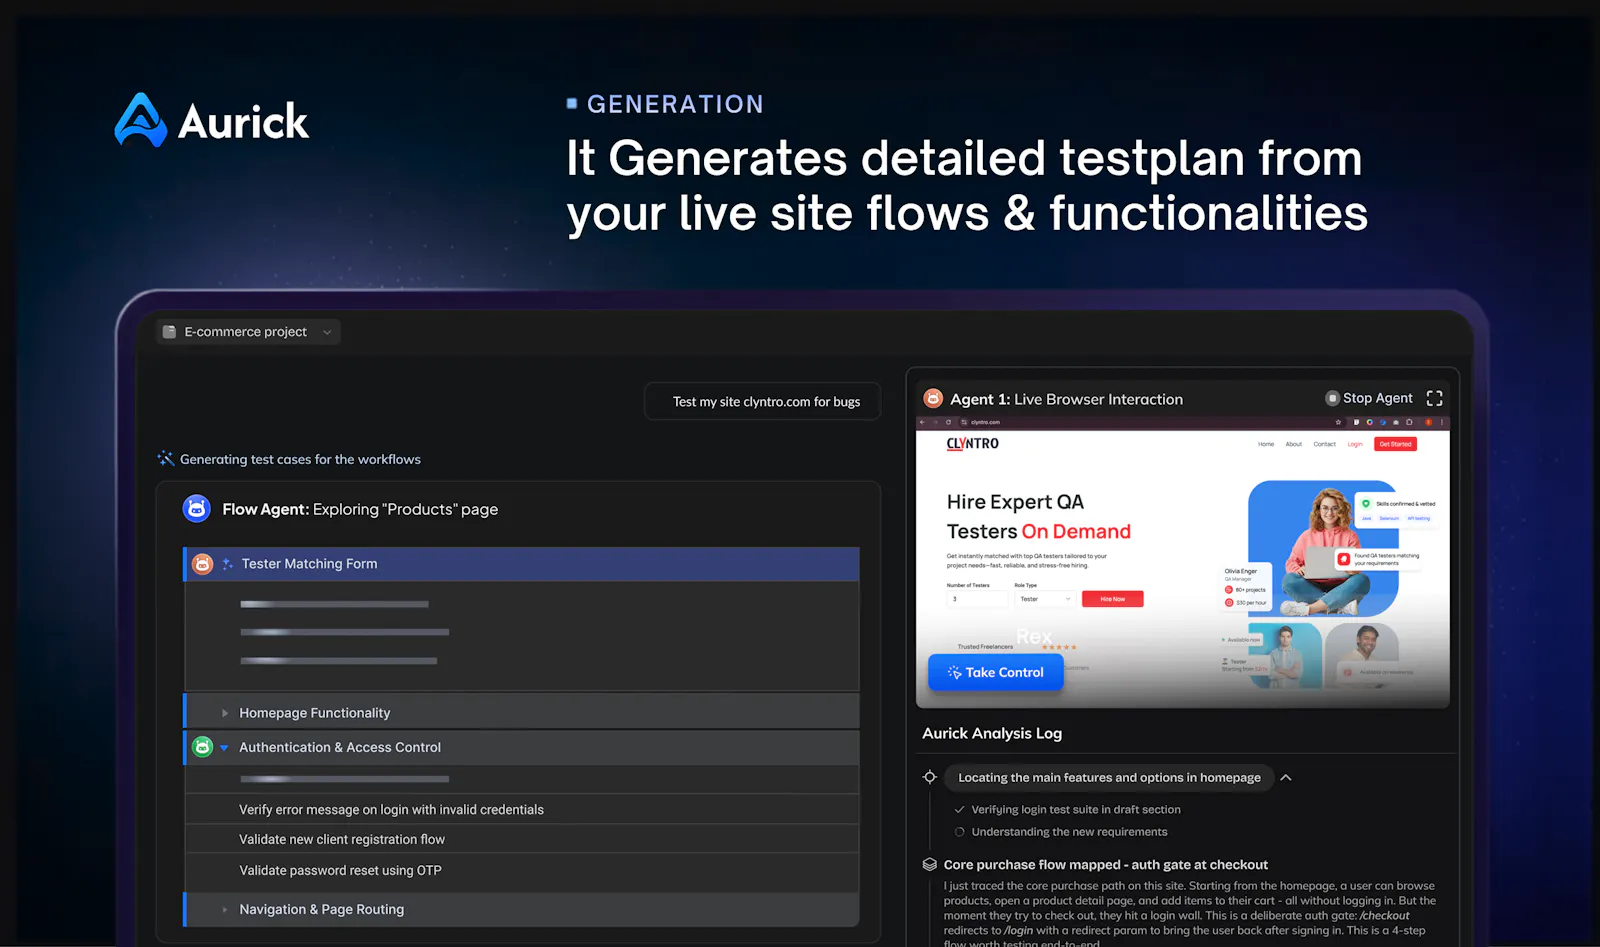Image resolution: width=1600 pixels, height=947 pixels.
Task: Click the sparkle icon beside Generating test cases
Action: [x=166, y=459]
